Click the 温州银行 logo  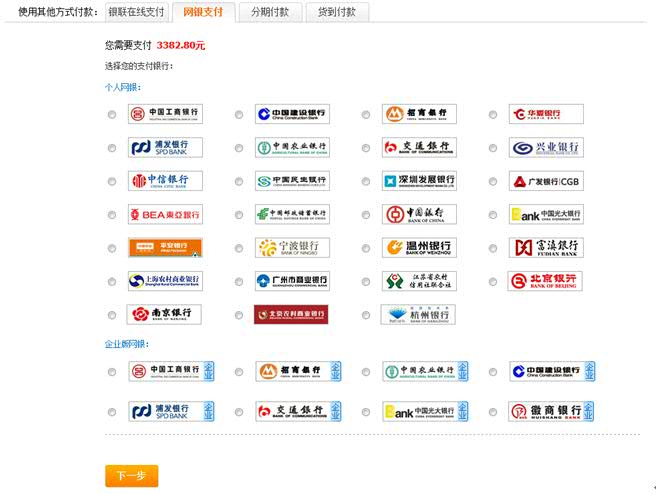click(x=419, y=248)
